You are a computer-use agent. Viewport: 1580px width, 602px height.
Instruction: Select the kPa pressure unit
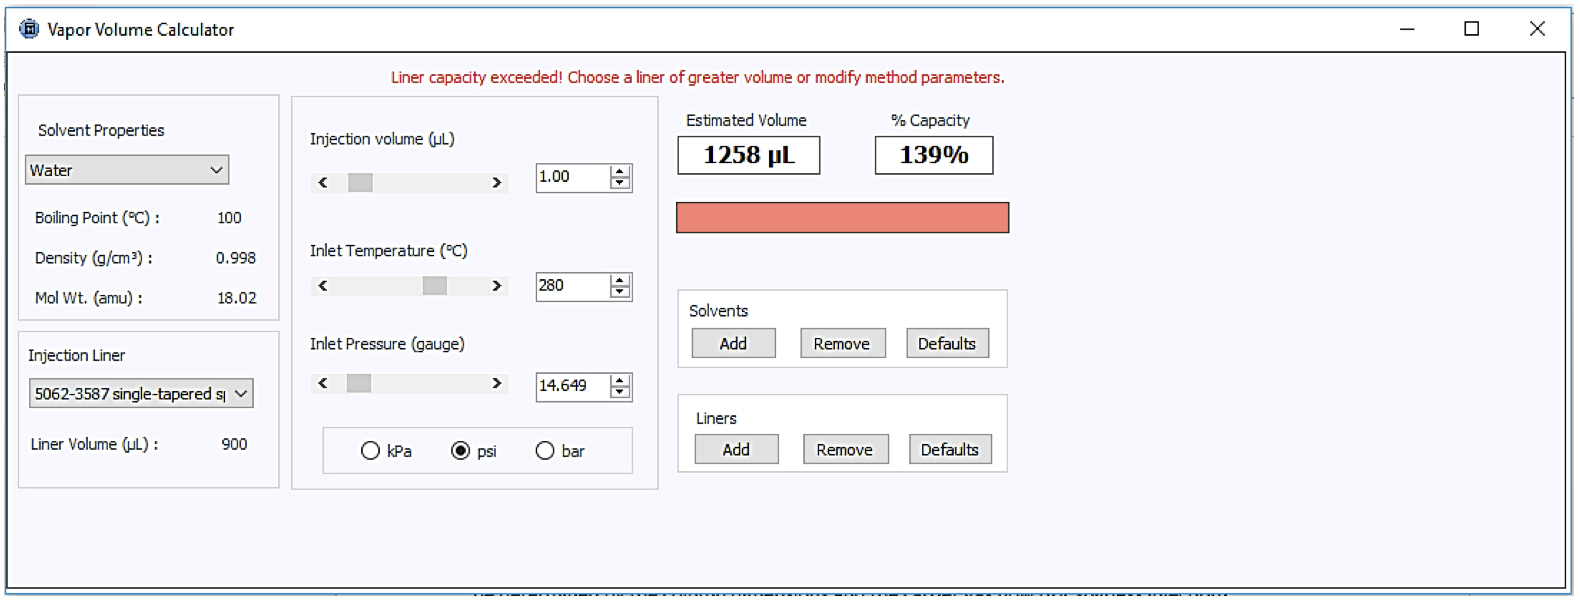tap(371, 451)
